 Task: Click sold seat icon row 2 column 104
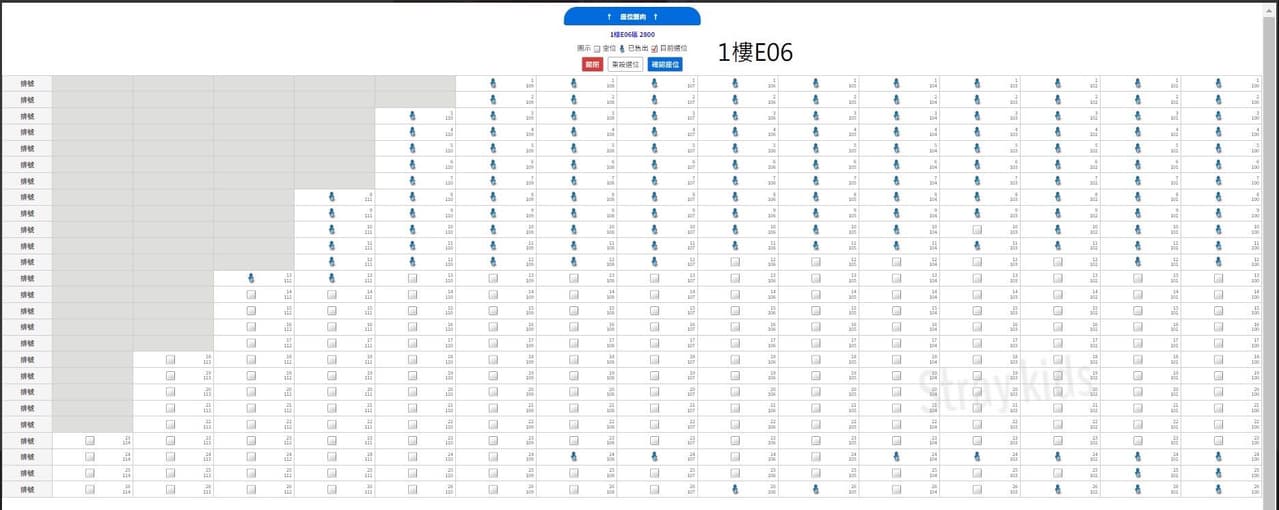click(x=896, y=100)
